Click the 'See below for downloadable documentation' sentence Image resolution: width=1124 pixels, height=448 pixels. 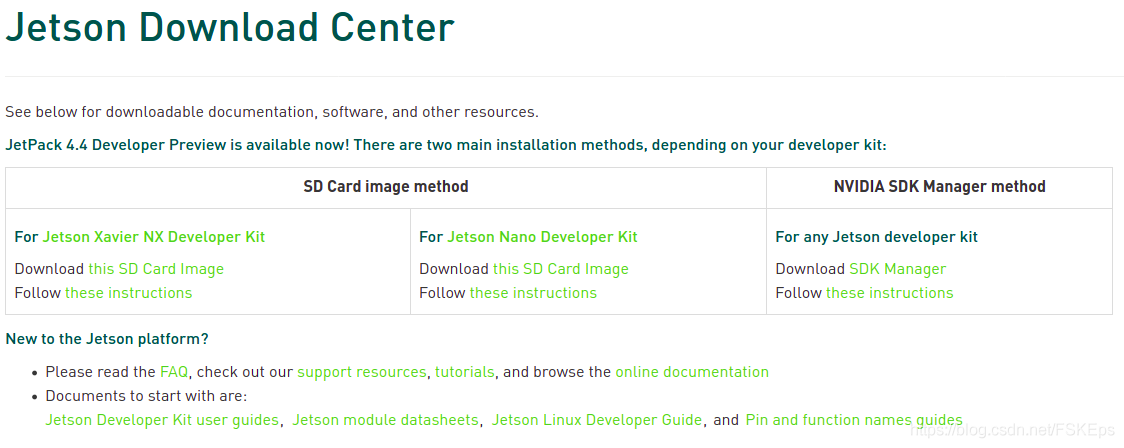[x=272, y=113]
